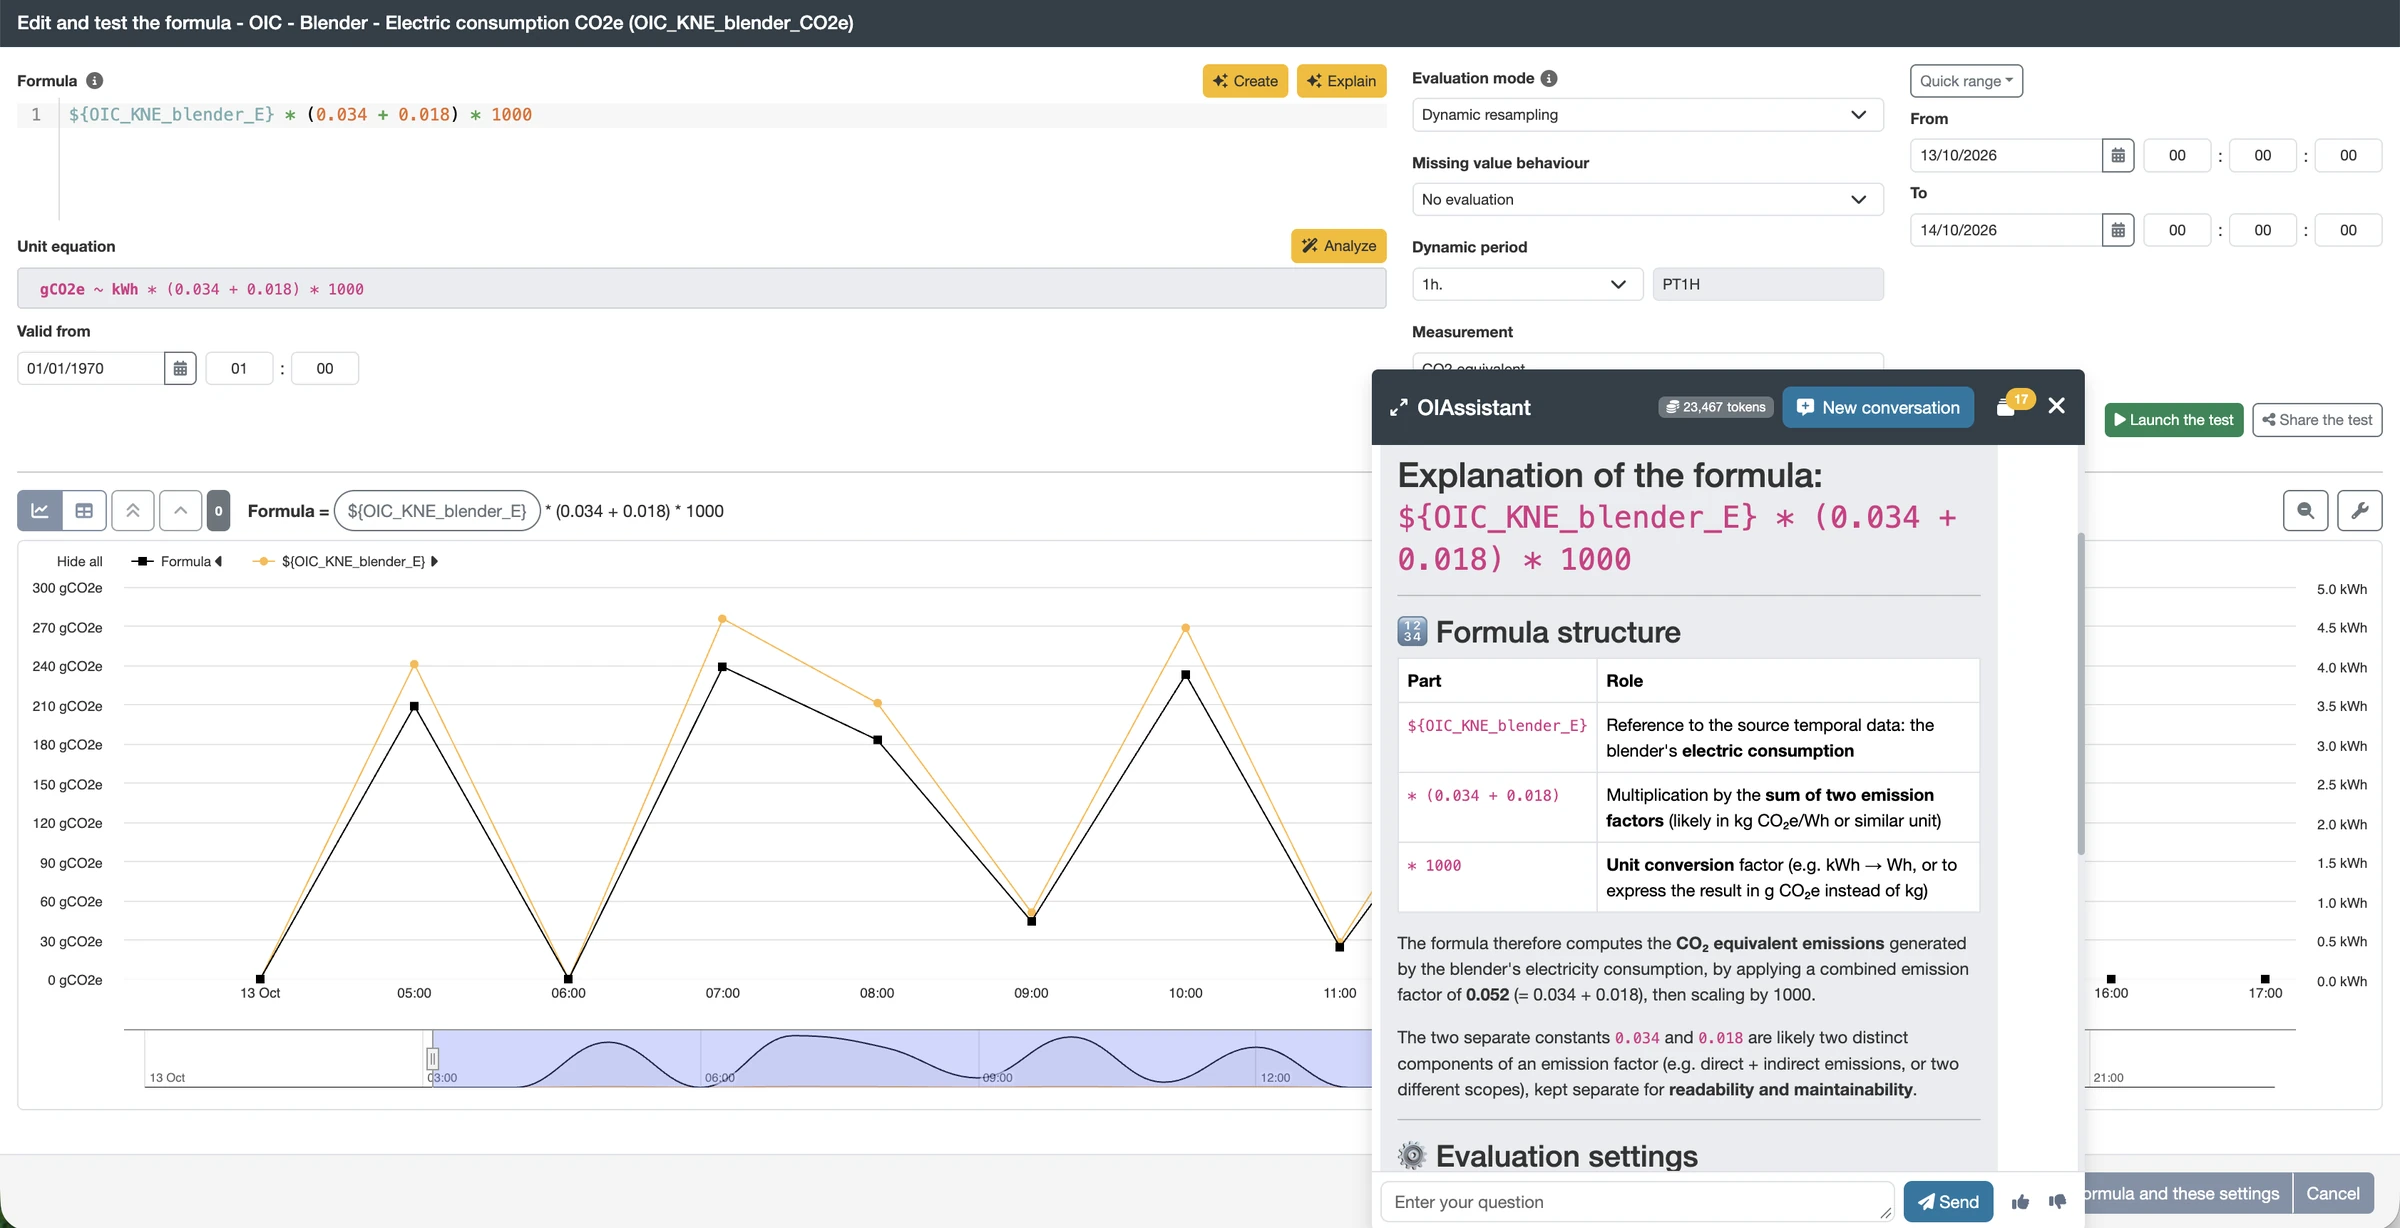Click the Valid from date field

click(91, 368)
